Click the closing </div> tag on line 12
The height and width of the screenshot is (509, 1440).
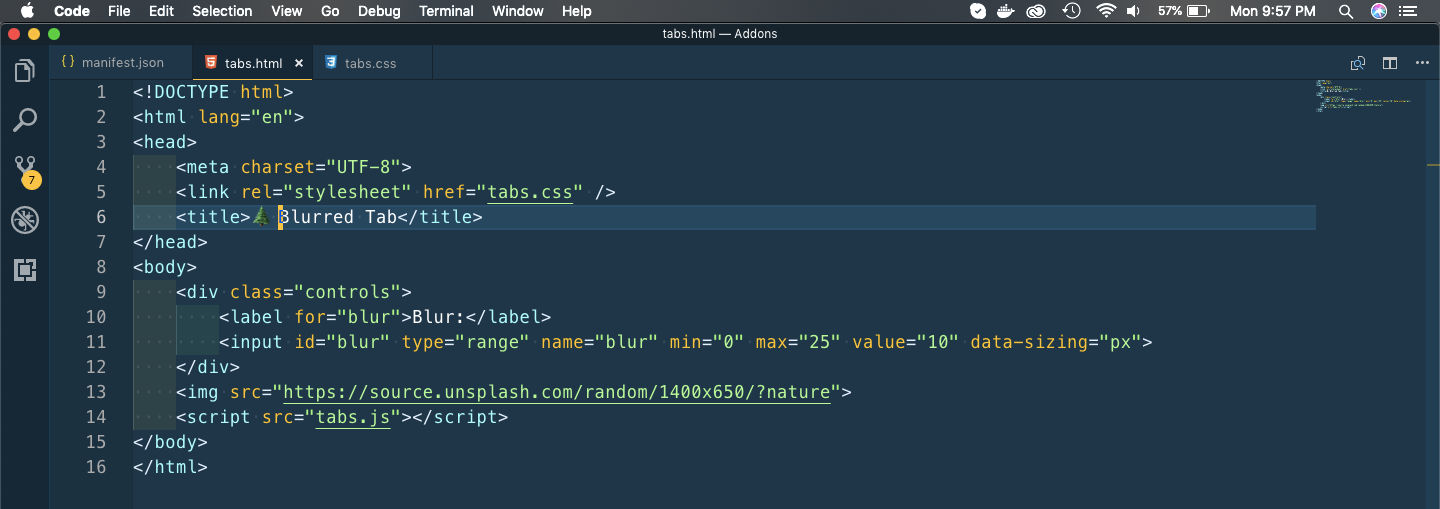(208, 367)
